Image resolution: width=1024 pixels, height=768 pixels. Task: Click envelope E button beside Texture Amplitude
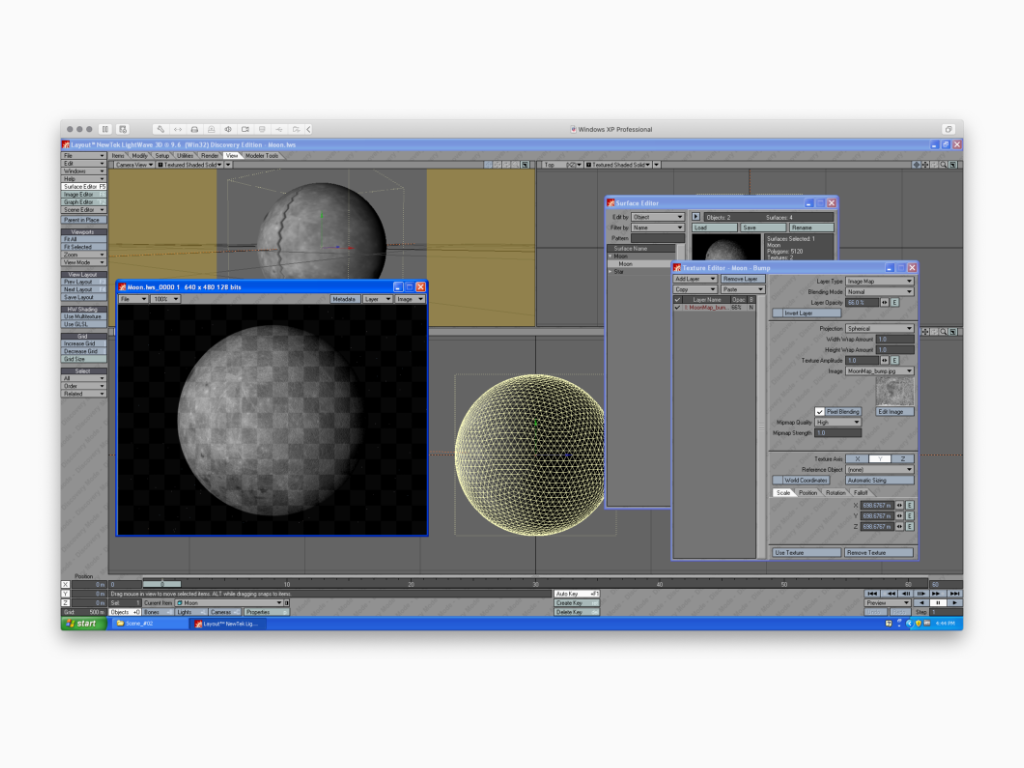pos(895,360)
